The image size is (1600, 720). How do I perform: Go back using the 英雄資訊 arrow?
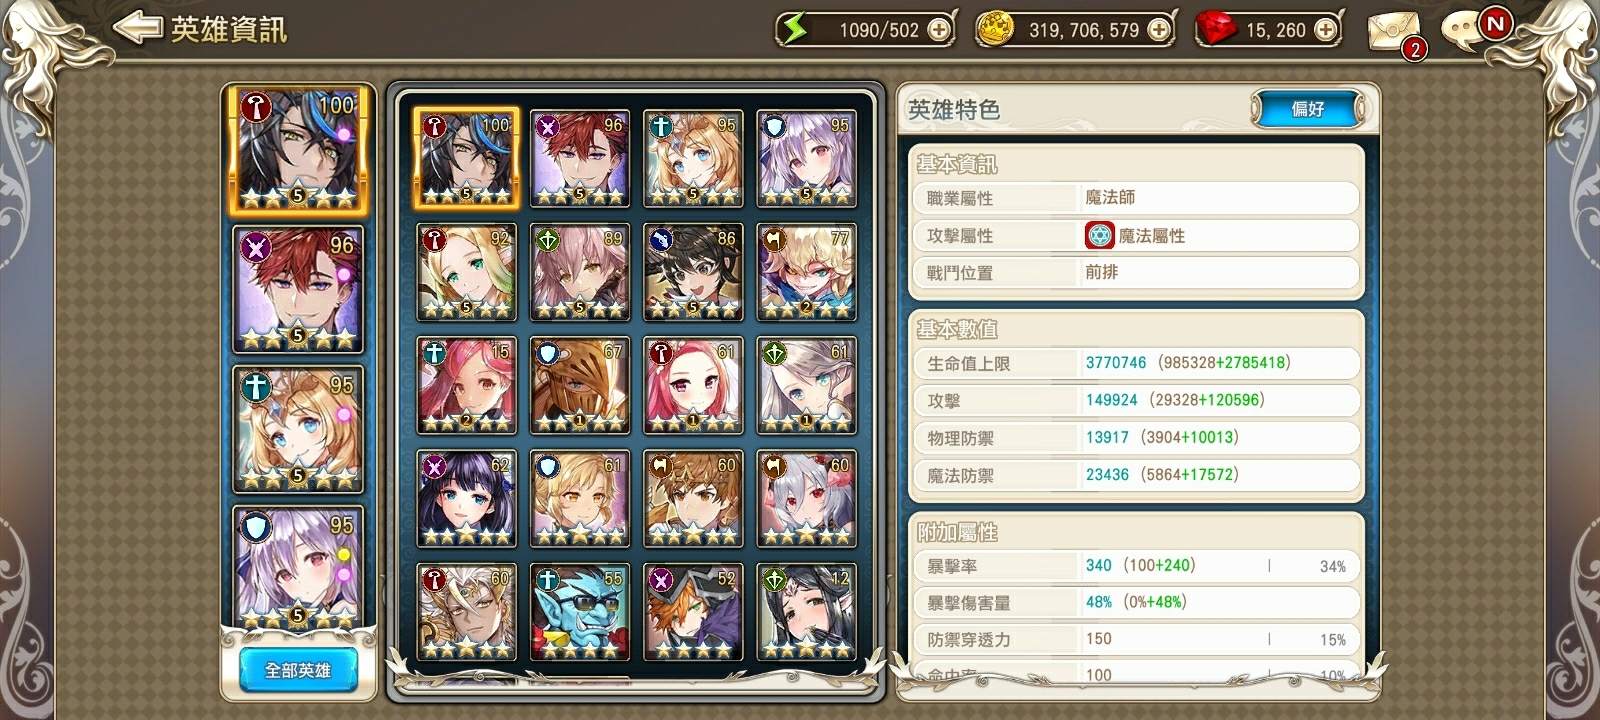click(136, 28)
